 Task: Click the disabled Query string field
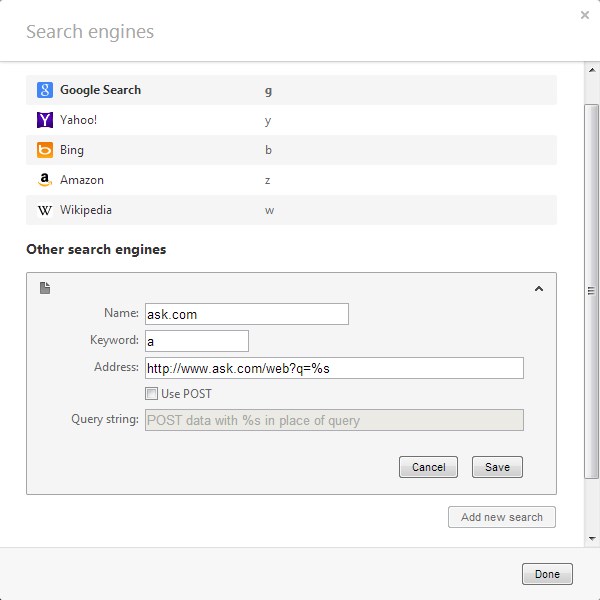click(334, 420)
